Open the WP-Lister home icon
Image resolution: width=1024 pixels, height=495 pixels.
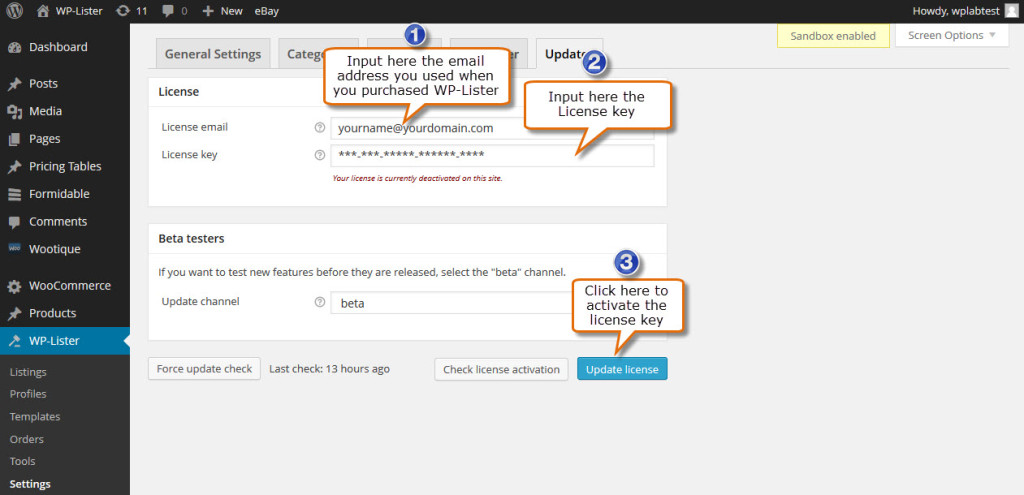(x=43, y=11)
